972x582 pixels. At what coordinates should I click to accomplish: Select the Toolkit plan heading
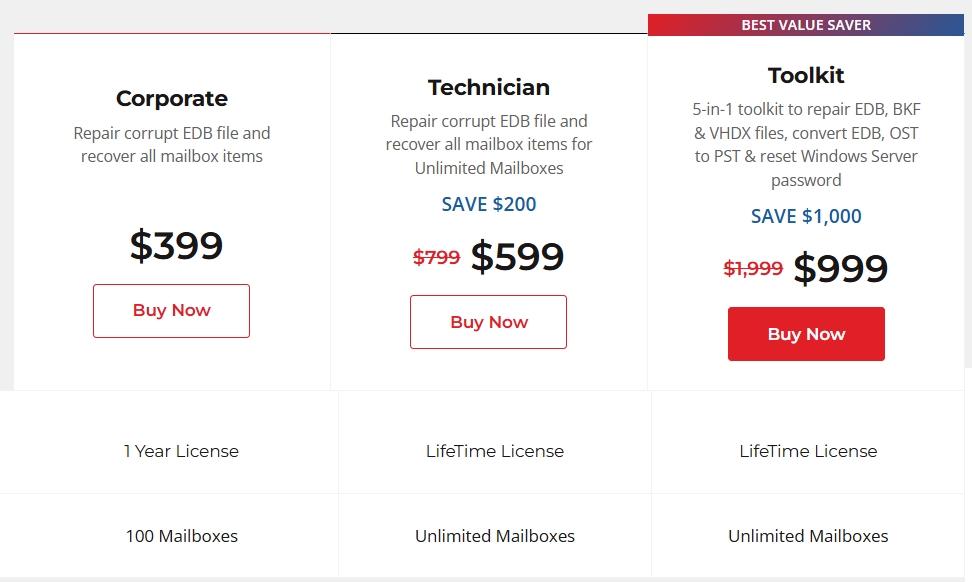[x=806, y=76]
